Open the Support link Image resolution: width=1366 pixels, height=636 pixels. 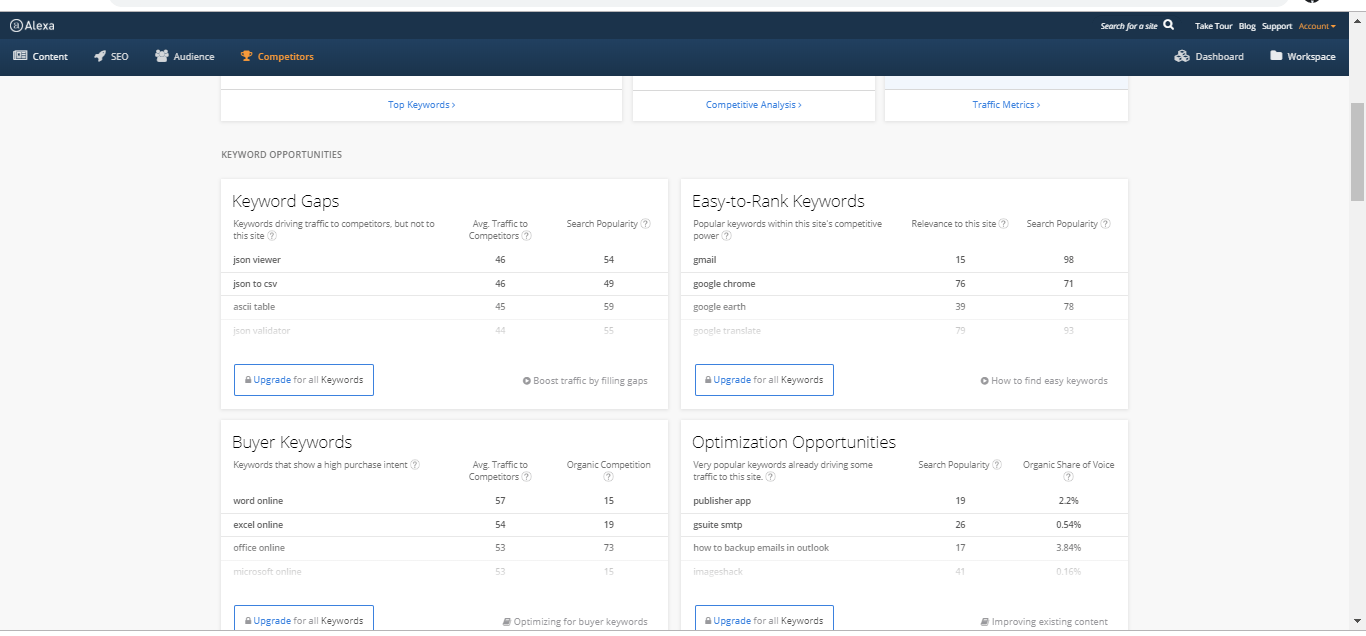pos(1277,26)
